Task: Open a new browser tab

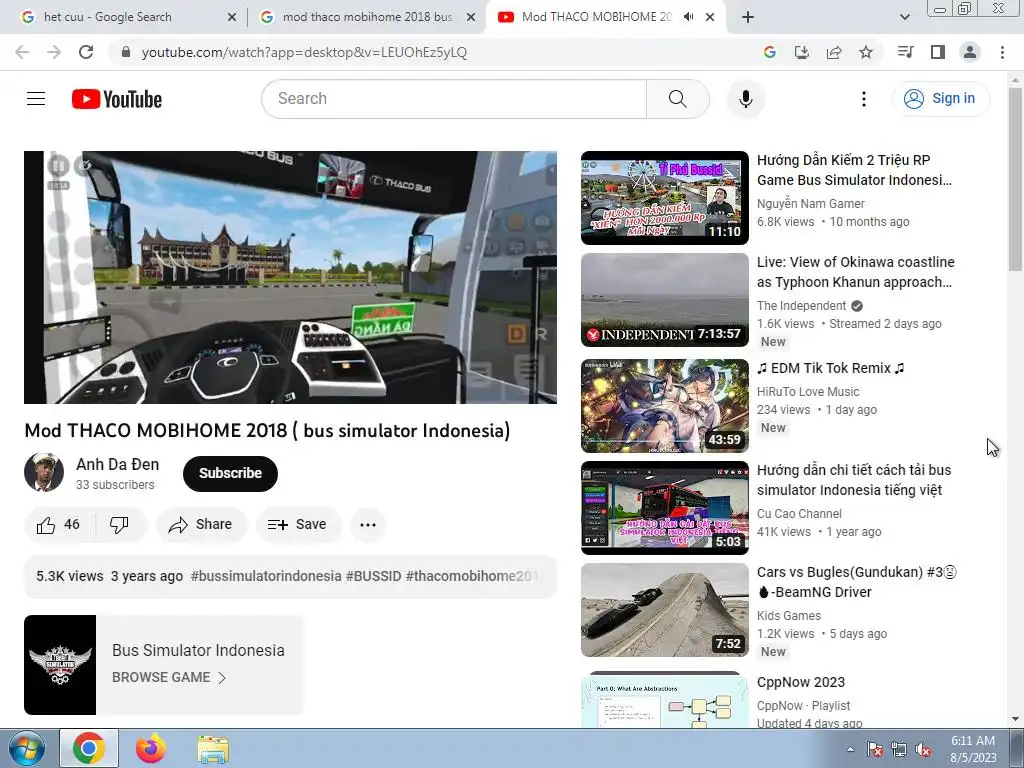Action: coord(748,17)
